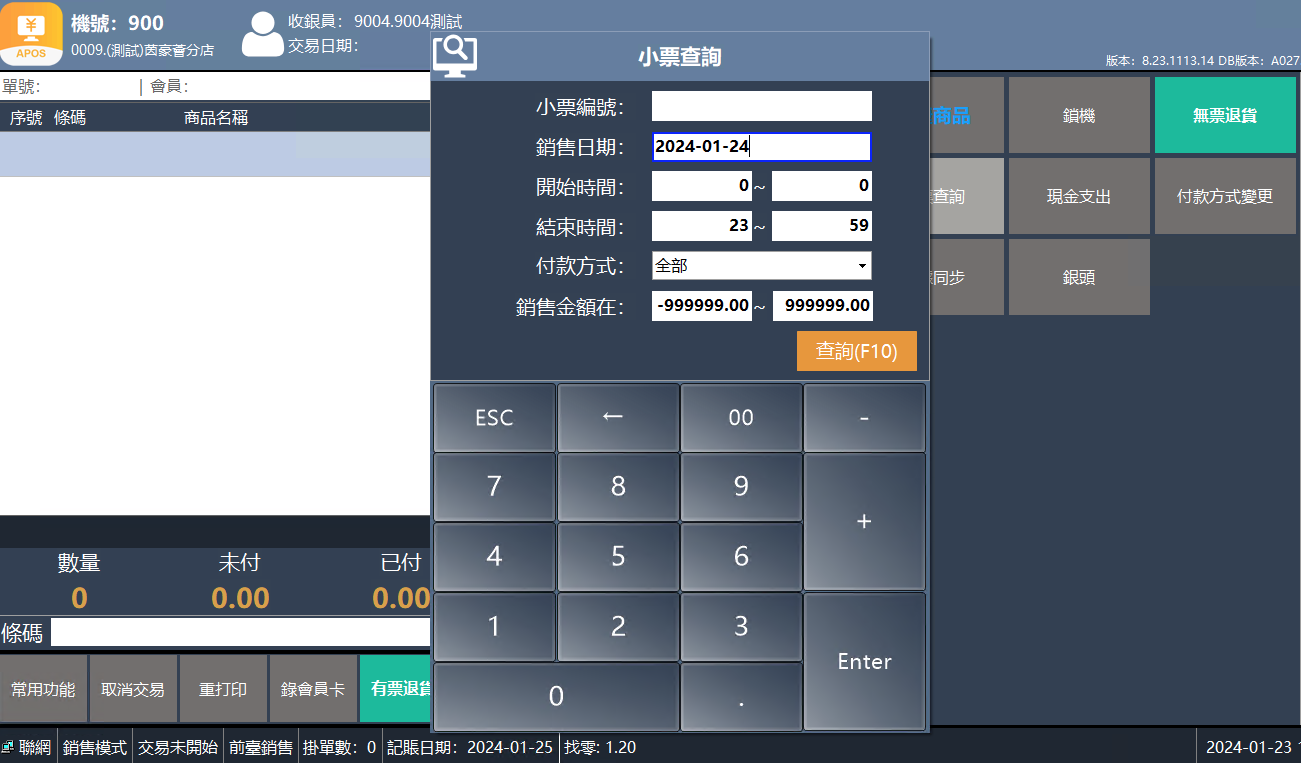This screenshot has height=763, width=1301.
Task: Tap the minus key on the keypad
Action: (865, 418)
